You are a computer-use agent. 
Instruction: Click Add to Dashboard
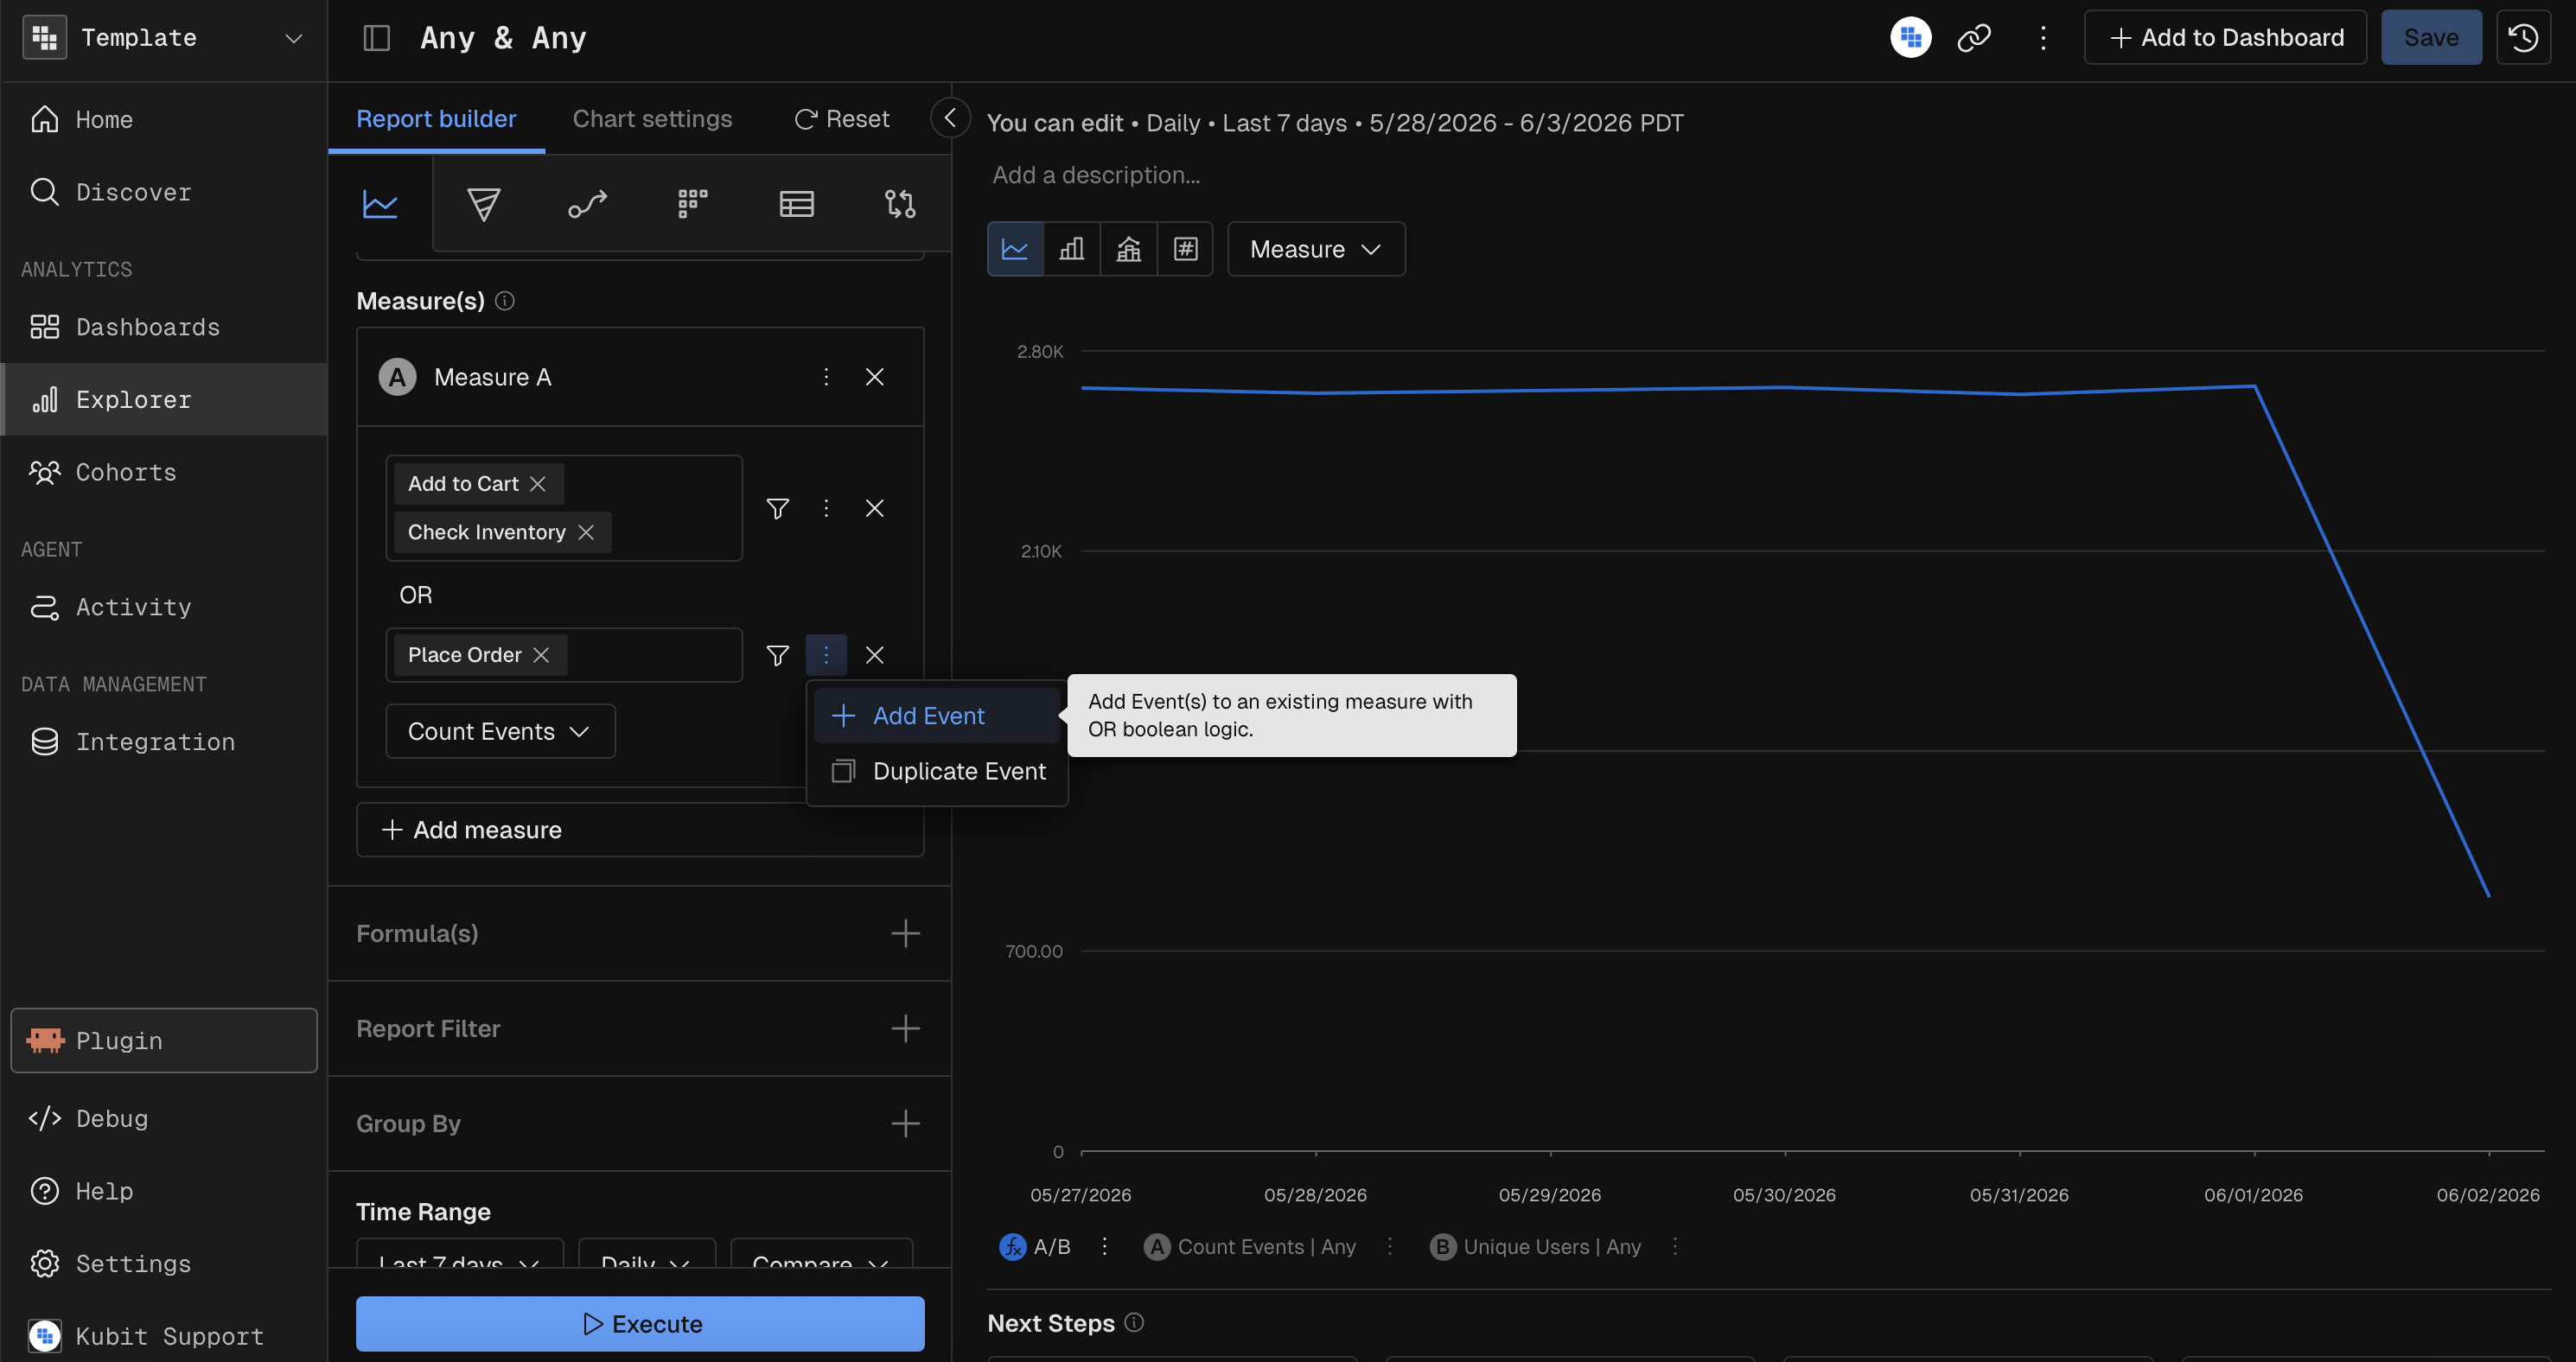coord(2225,38)
